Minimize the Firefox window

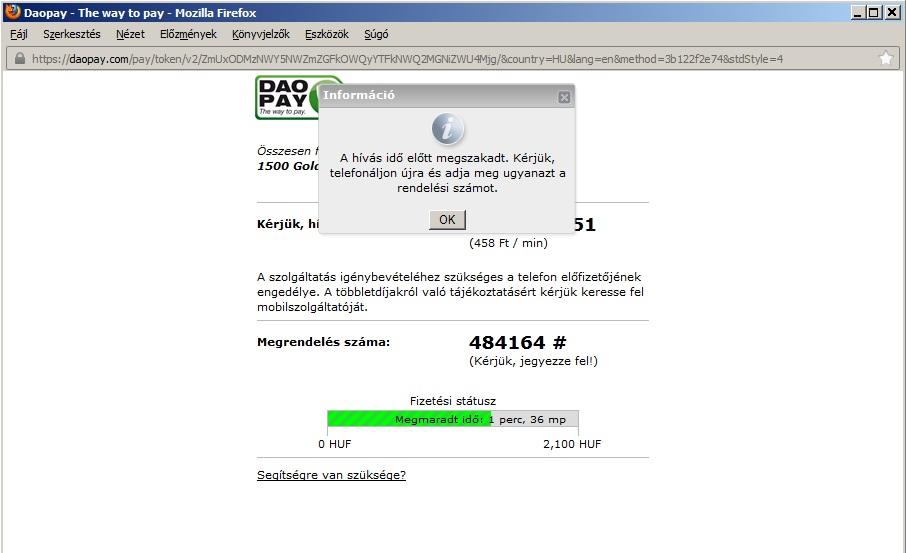coord(858,12)
